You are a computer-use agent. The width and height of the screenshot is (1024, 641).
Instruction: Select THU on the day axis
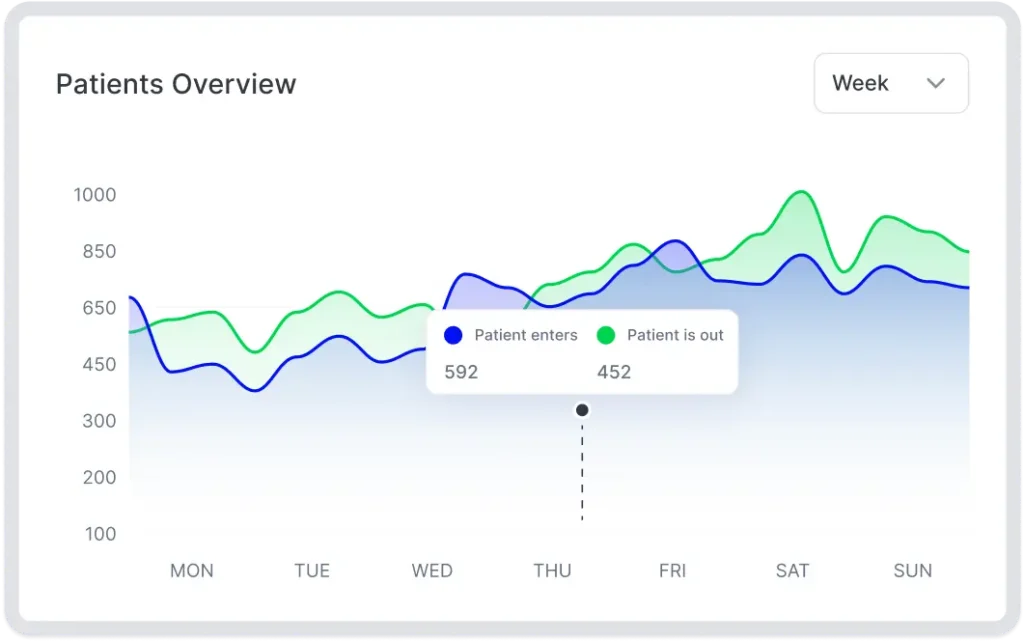[552, 571]
